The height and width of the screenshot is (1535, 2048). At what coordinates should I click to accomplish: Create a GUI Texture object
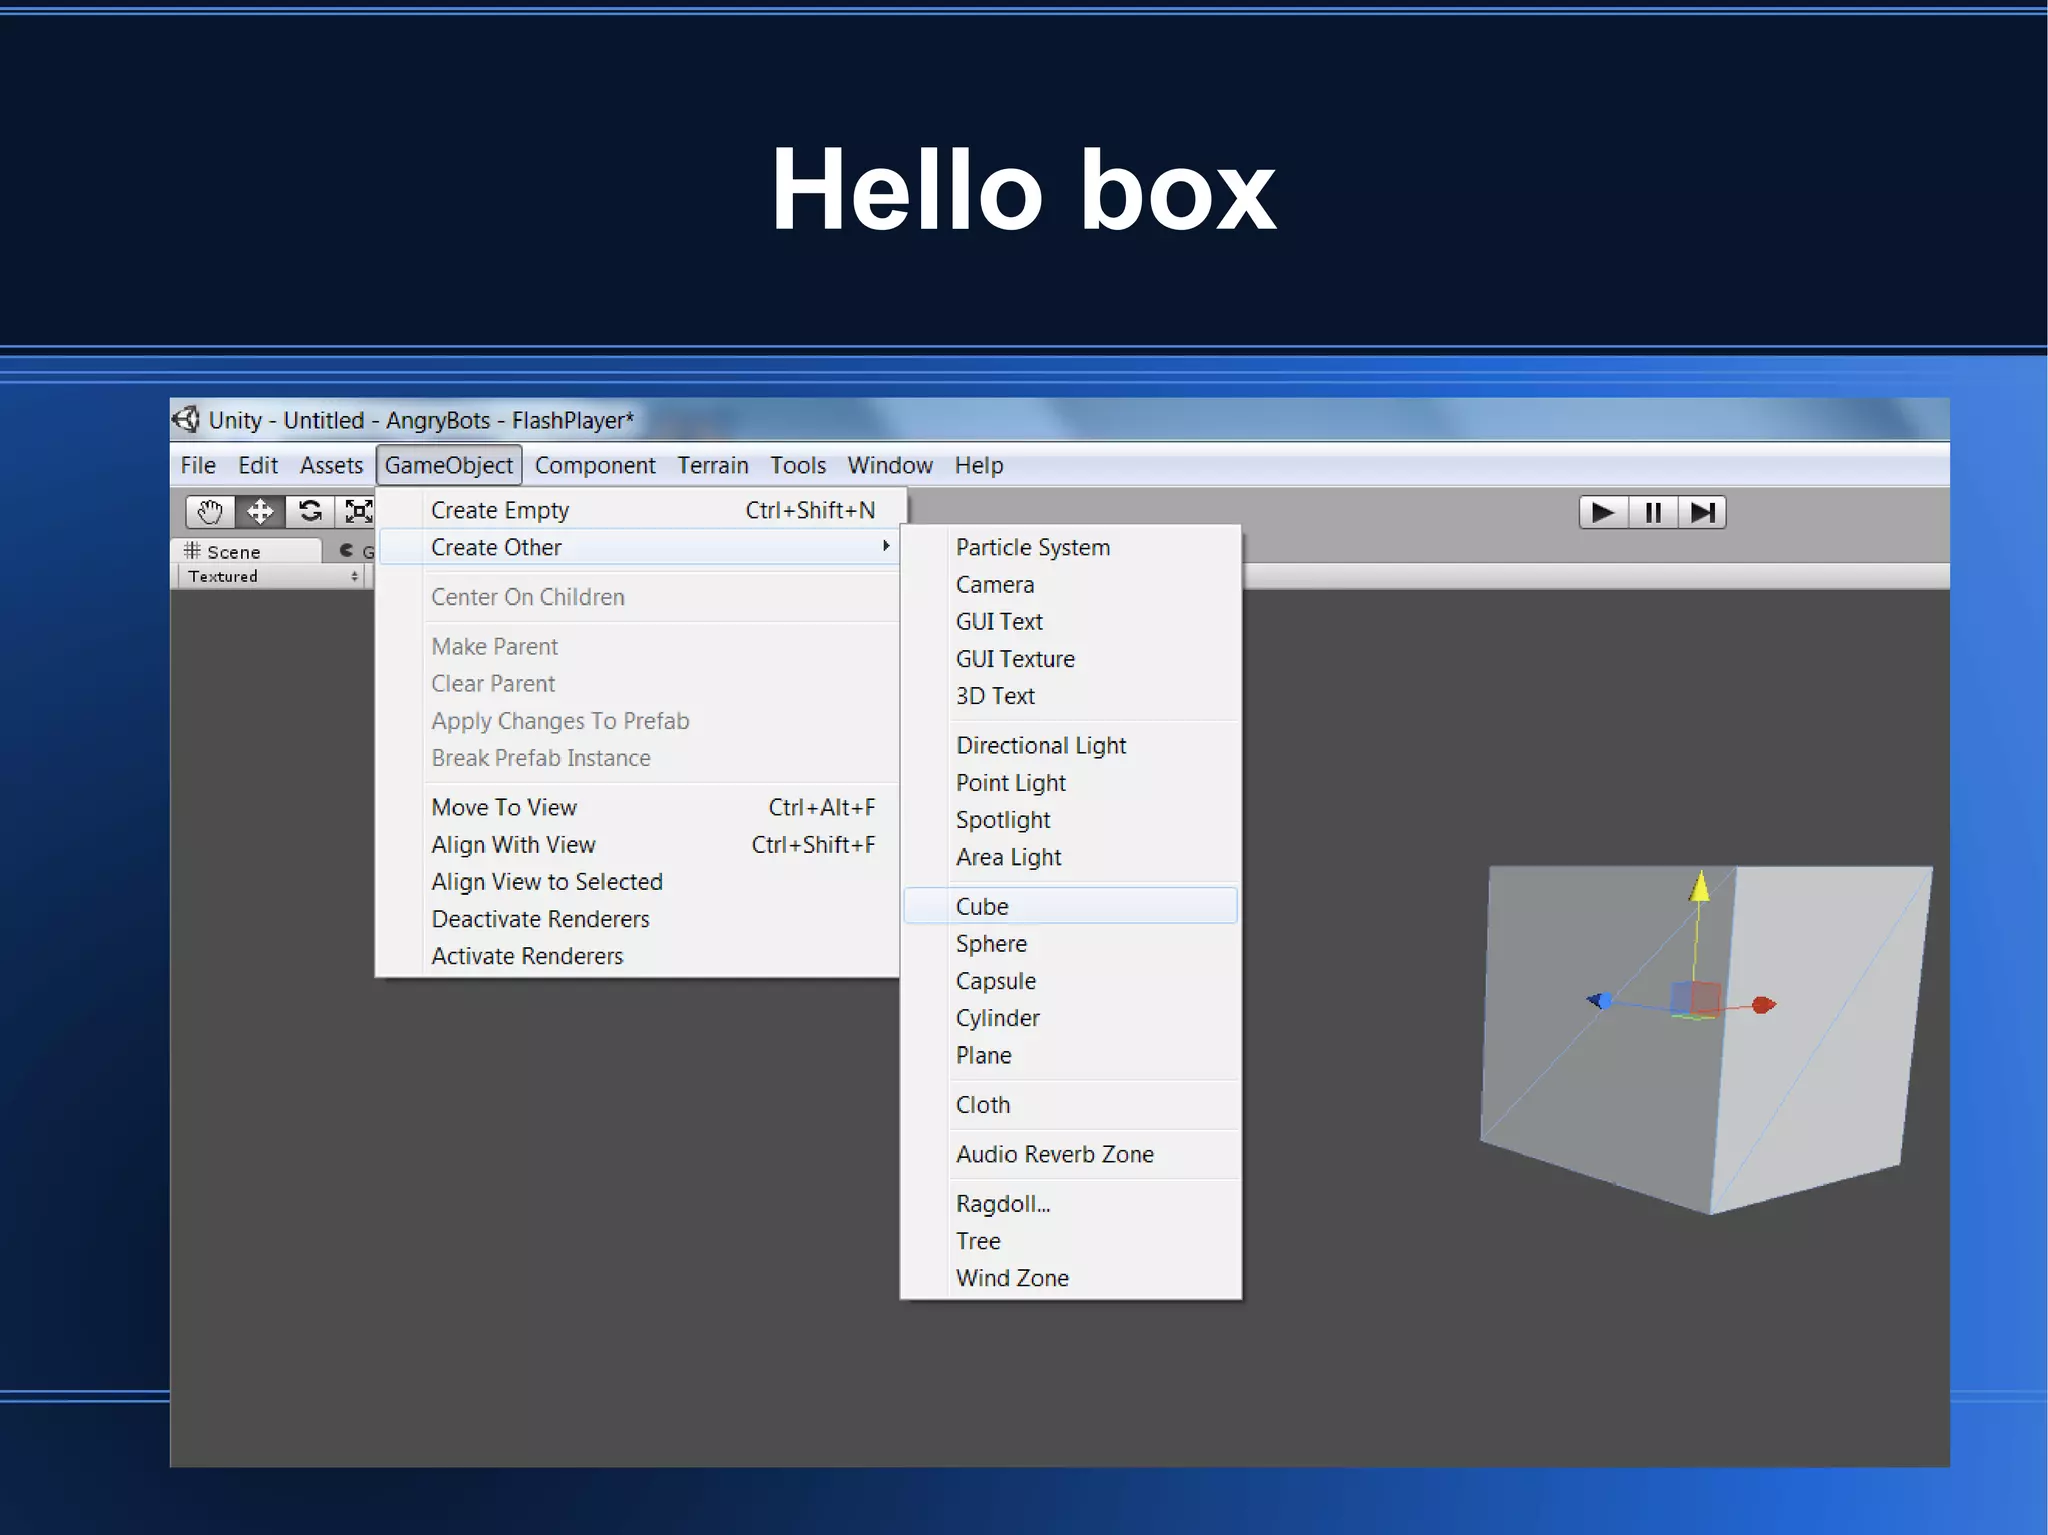tap(1071, 658)
